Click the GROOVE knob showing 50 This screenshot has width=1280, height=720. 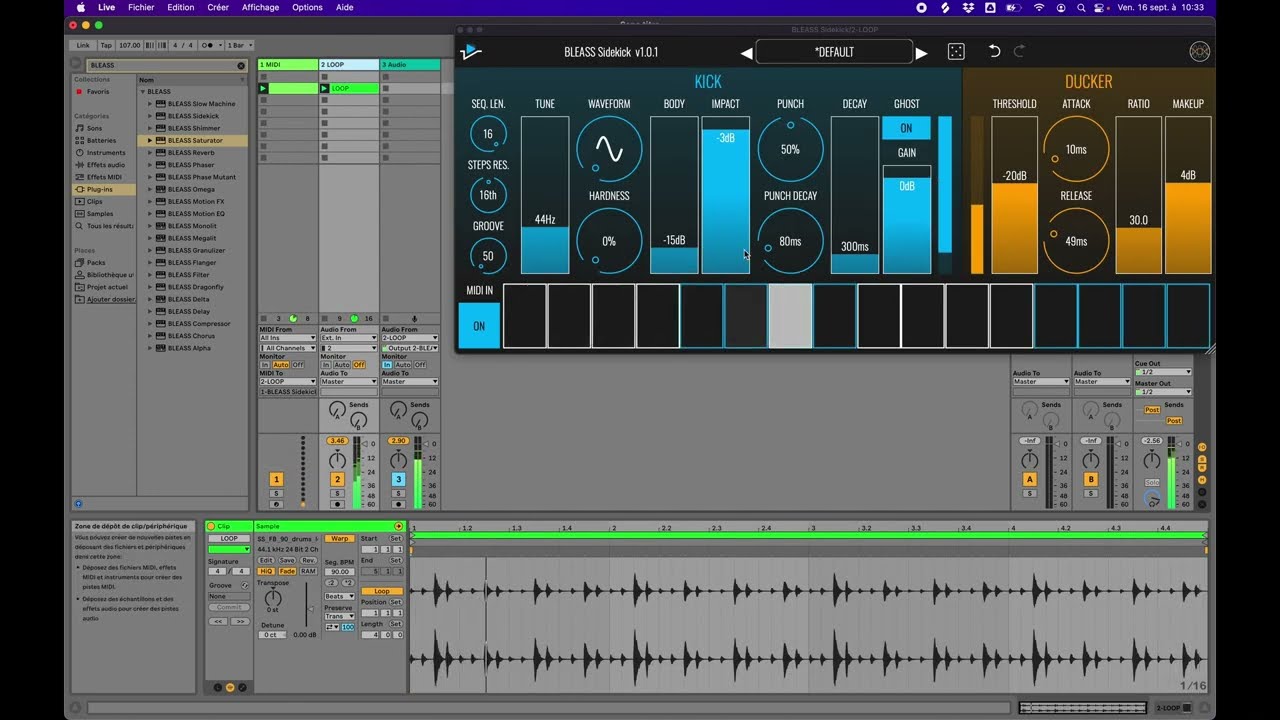pyautogui.click(x=488, y=256)
